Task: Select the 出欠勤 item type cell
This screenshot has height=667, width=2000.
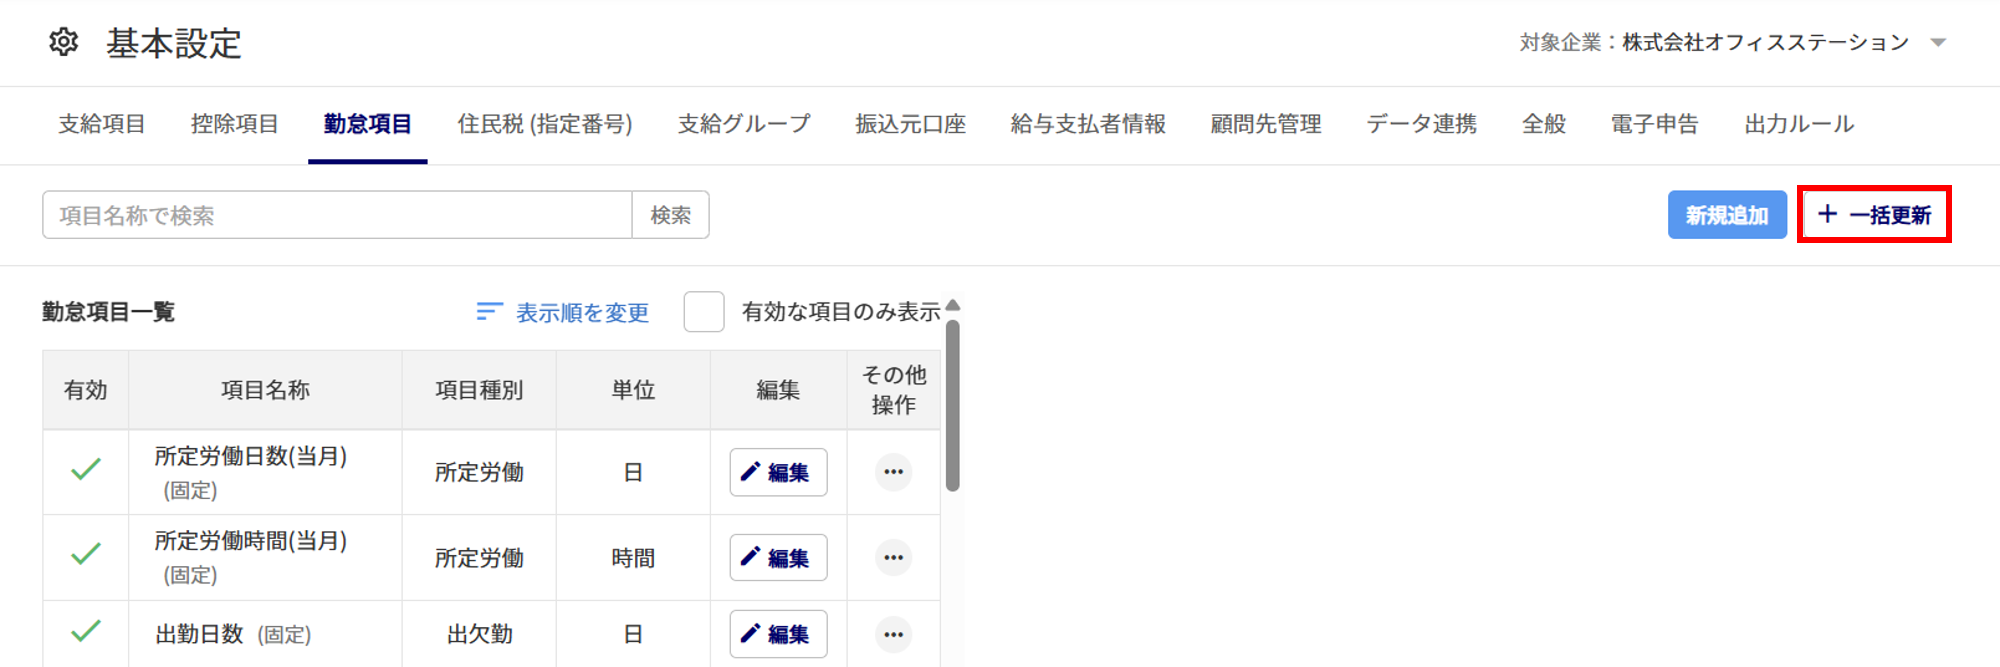Action: click(x=479, y=634)
